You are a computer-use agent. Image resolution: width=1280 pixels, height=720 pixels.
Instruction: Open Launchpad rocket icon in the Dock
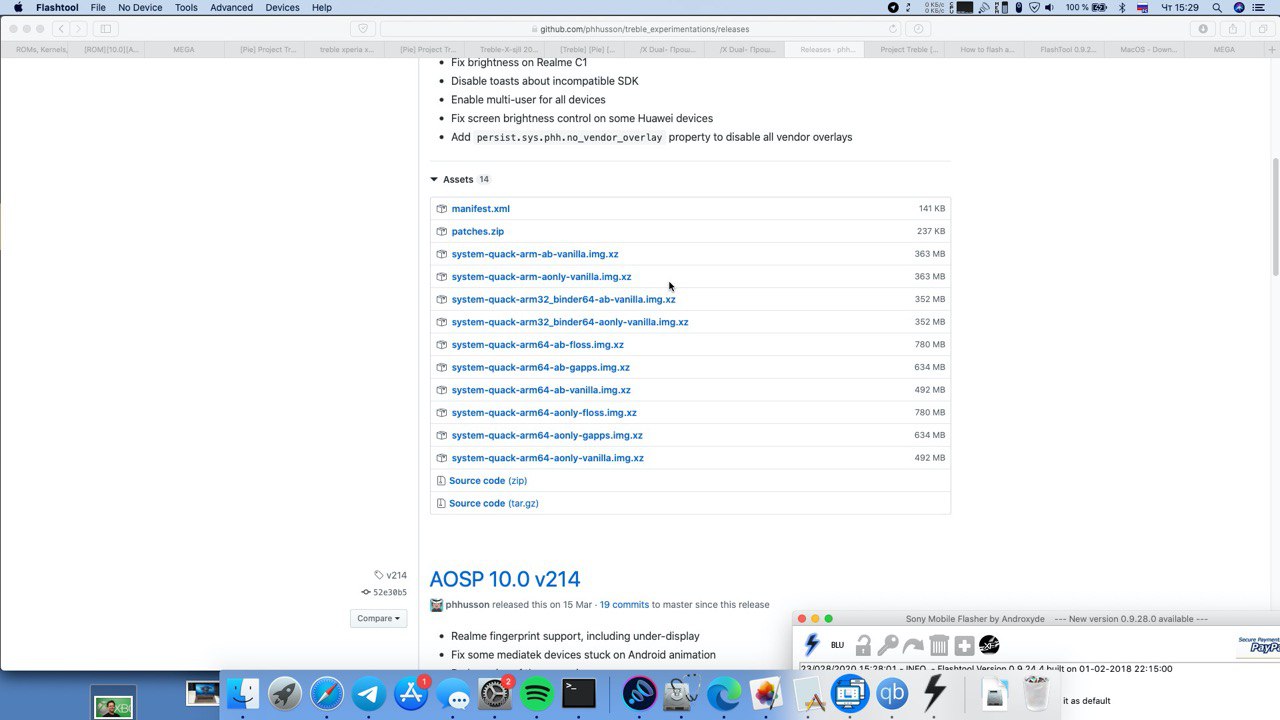pyautogui.click(x=285, y=693)
